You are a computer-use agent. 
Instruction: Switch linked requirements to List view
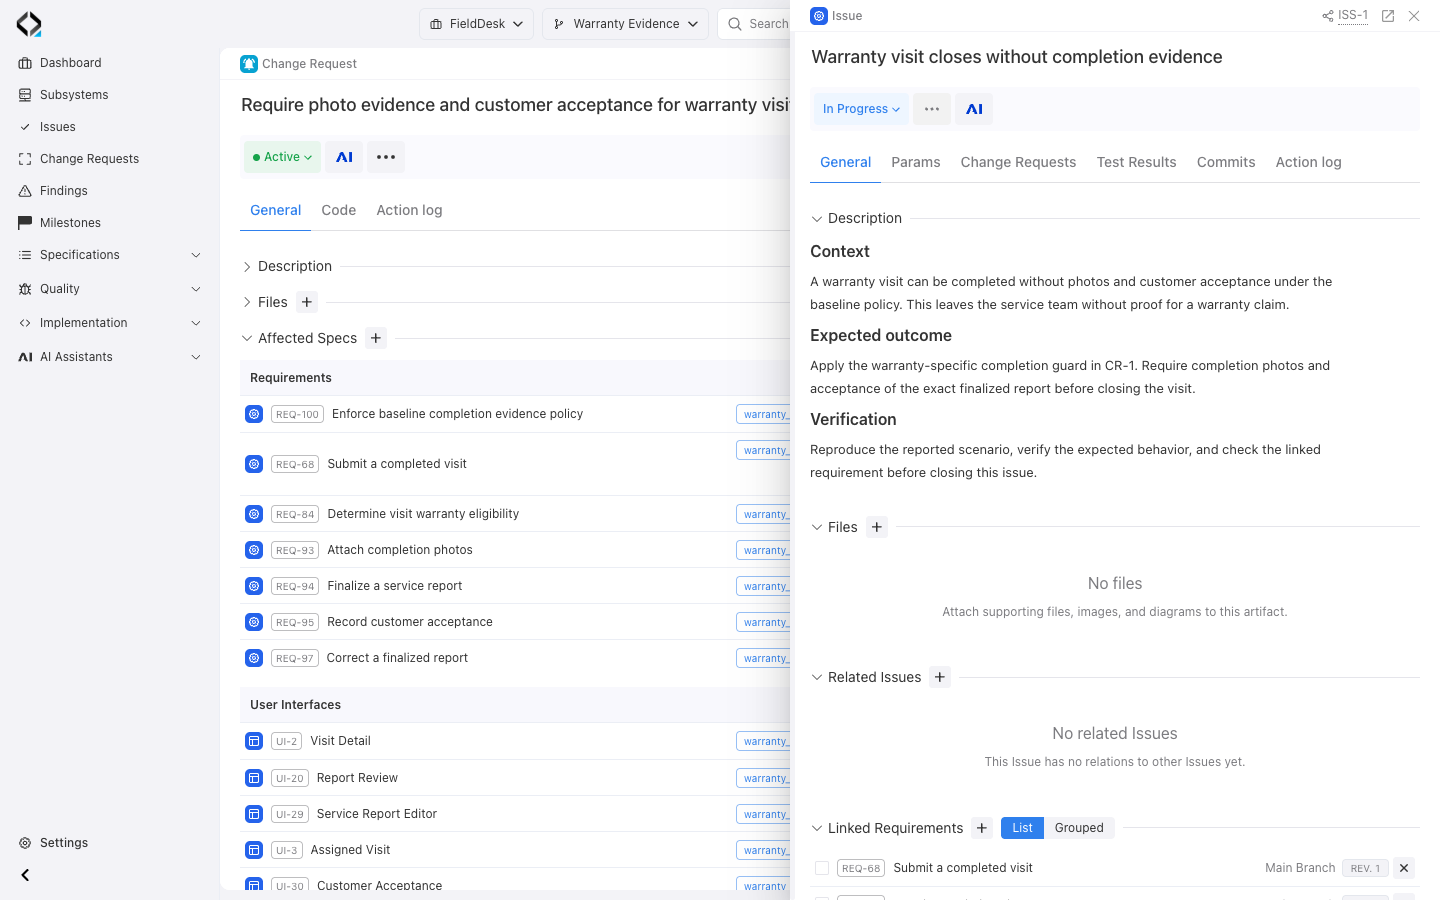[x=1022, y=828]
